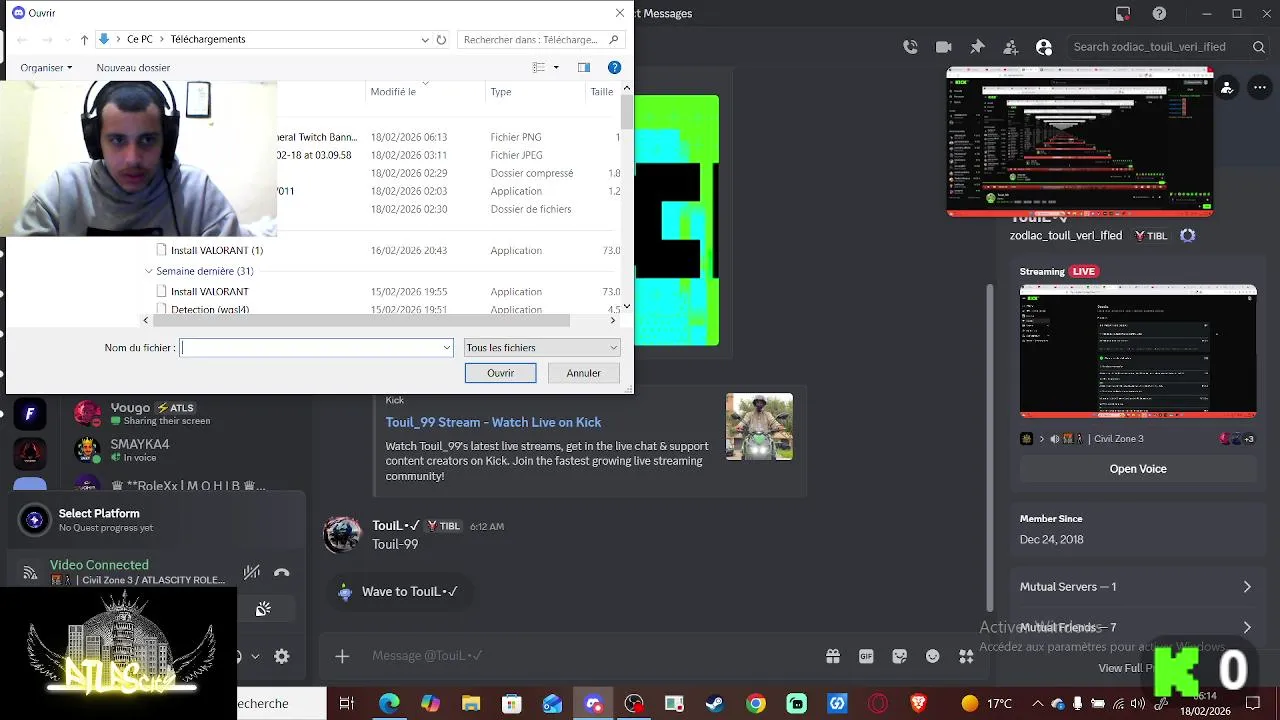1280x720 pixels.
Task: Click the file list vertical scrollbar
Action: [627, 112]
